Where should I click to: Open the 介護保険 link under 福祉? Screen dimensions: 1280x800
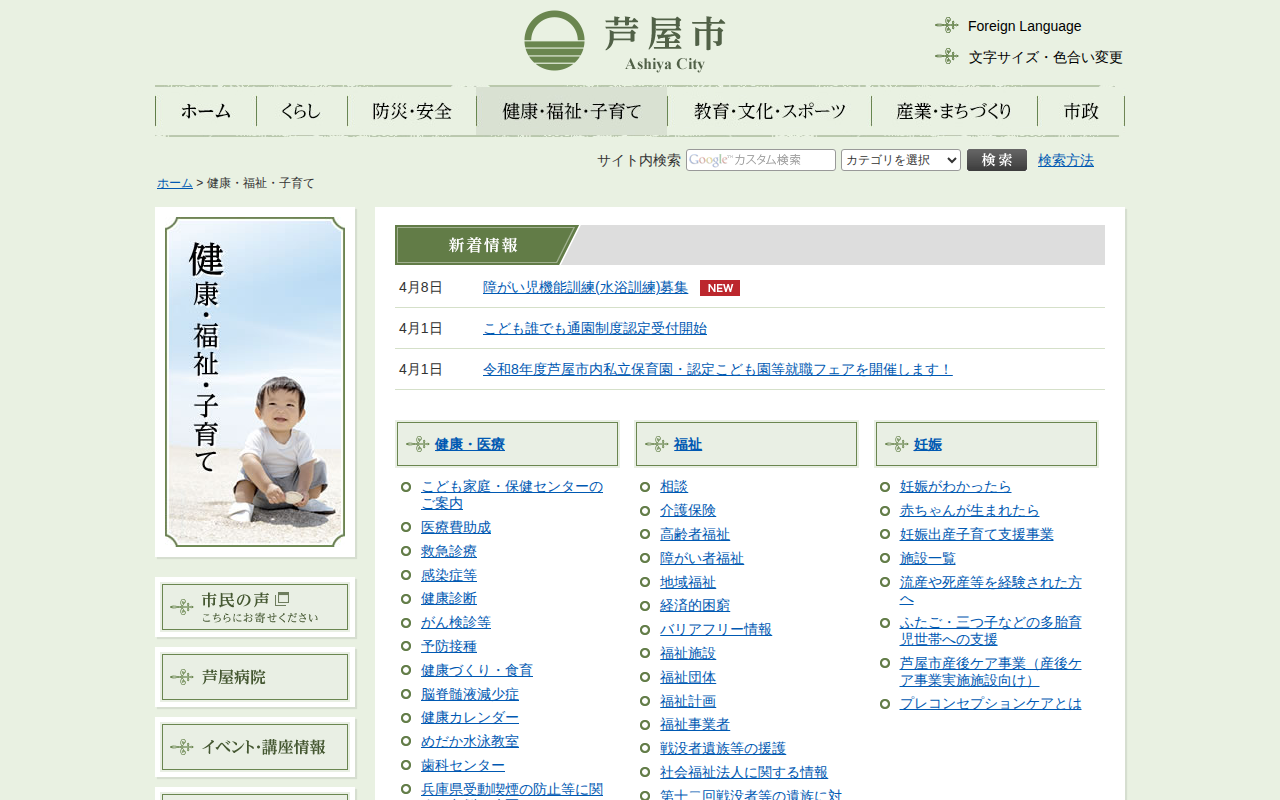click(687, 510)
